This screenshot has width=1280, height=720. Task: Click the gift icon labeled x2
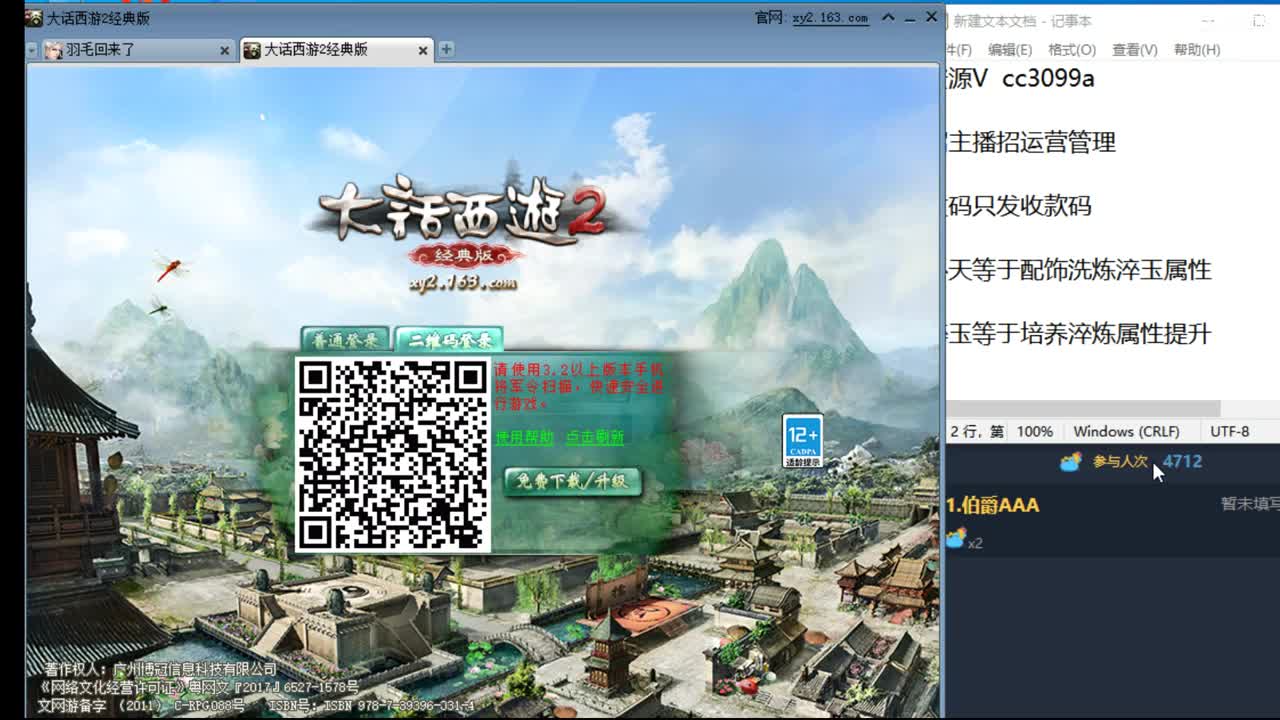[956, 540]
